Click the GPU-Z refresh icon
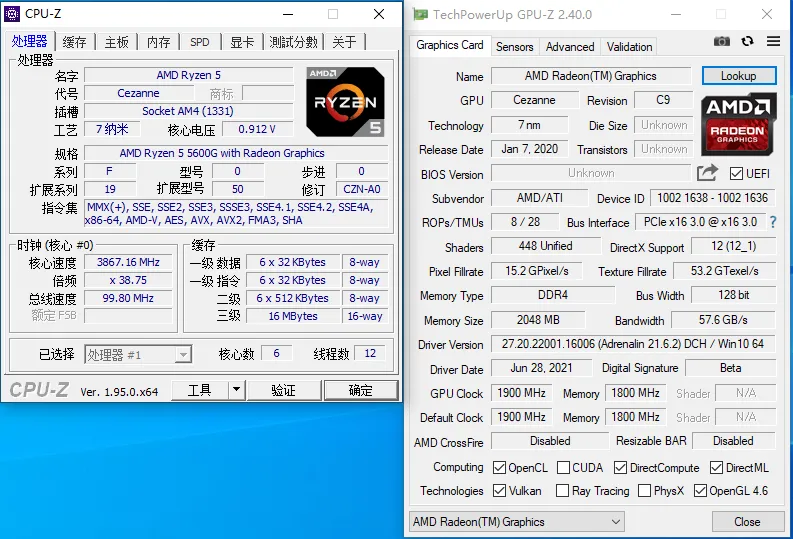793x539 pixels. pyautogui.click(x=747, y=41)
